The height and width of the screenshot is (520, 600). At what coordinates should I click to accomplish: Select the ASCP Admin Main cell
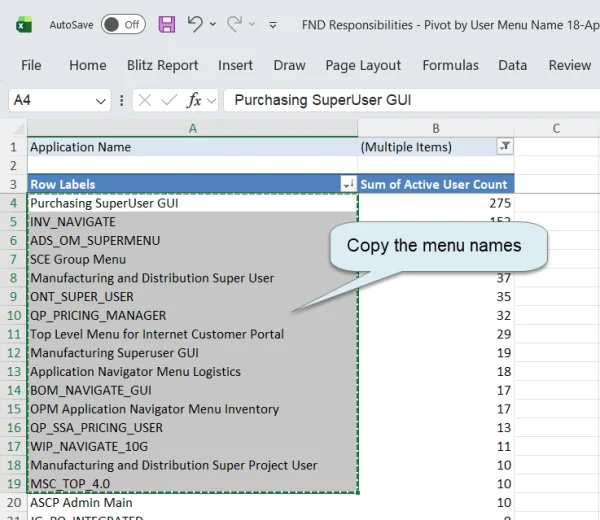click(192, 503)
